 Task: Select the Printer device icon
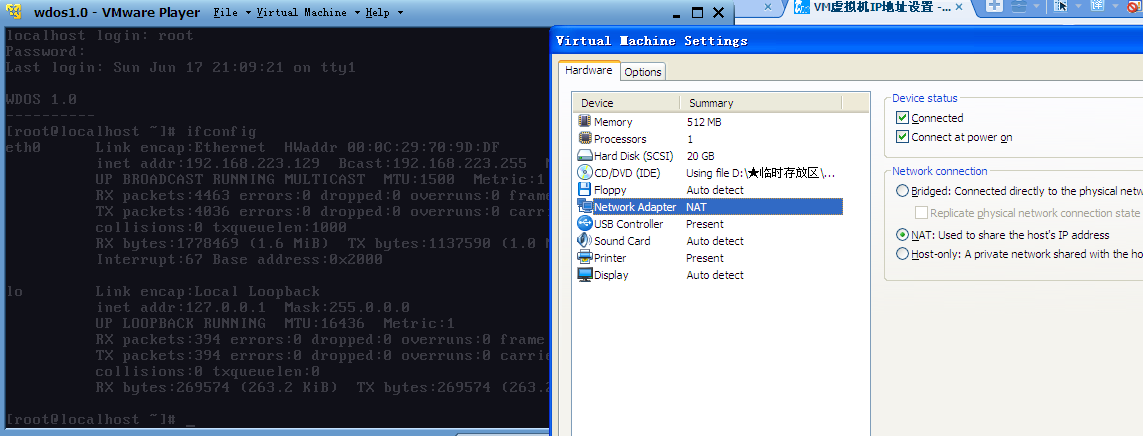point(585,257)
